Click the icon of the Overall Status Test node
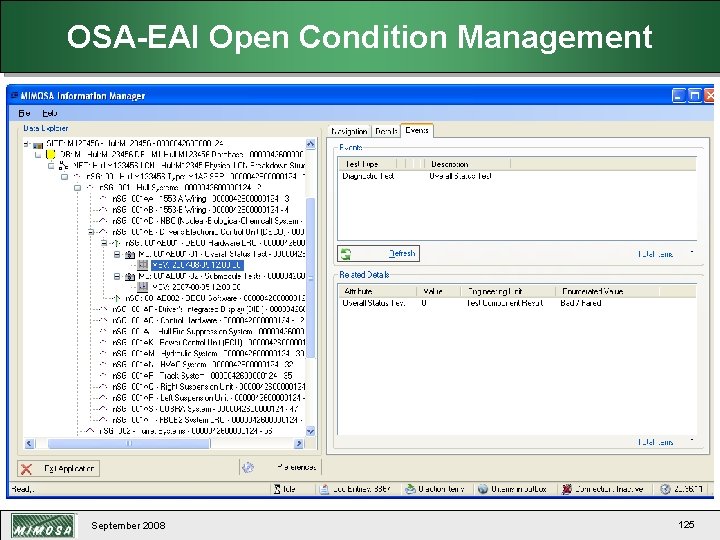The width and height of the screenshot is (720, 540). [130, 254]
